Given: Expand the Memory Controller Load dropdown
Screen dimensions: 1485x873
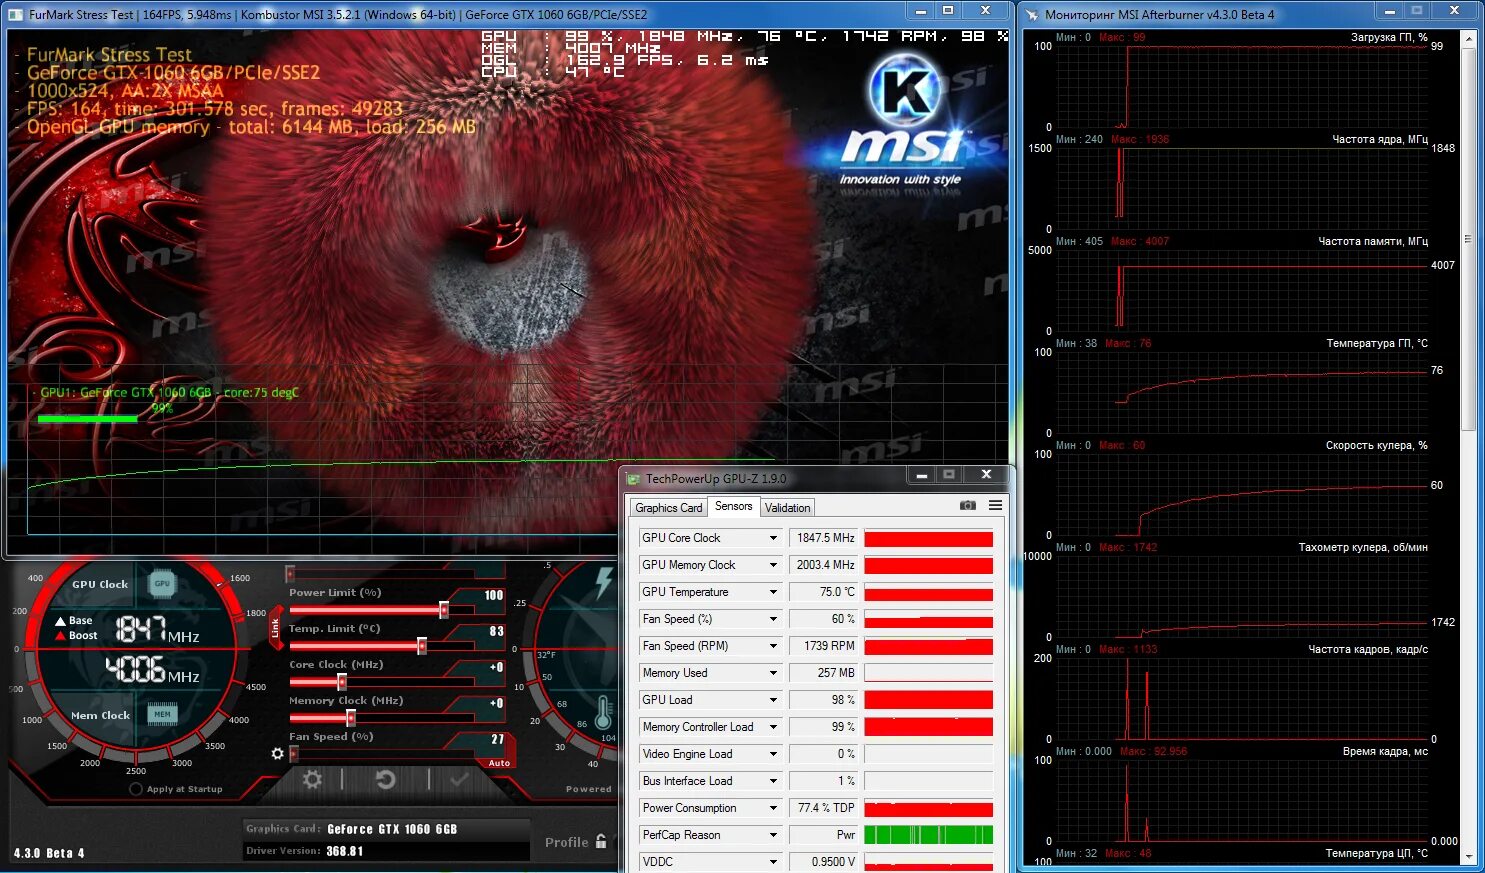Looking at the screenshot, I should pyautogui.click(x=773, y=727).
